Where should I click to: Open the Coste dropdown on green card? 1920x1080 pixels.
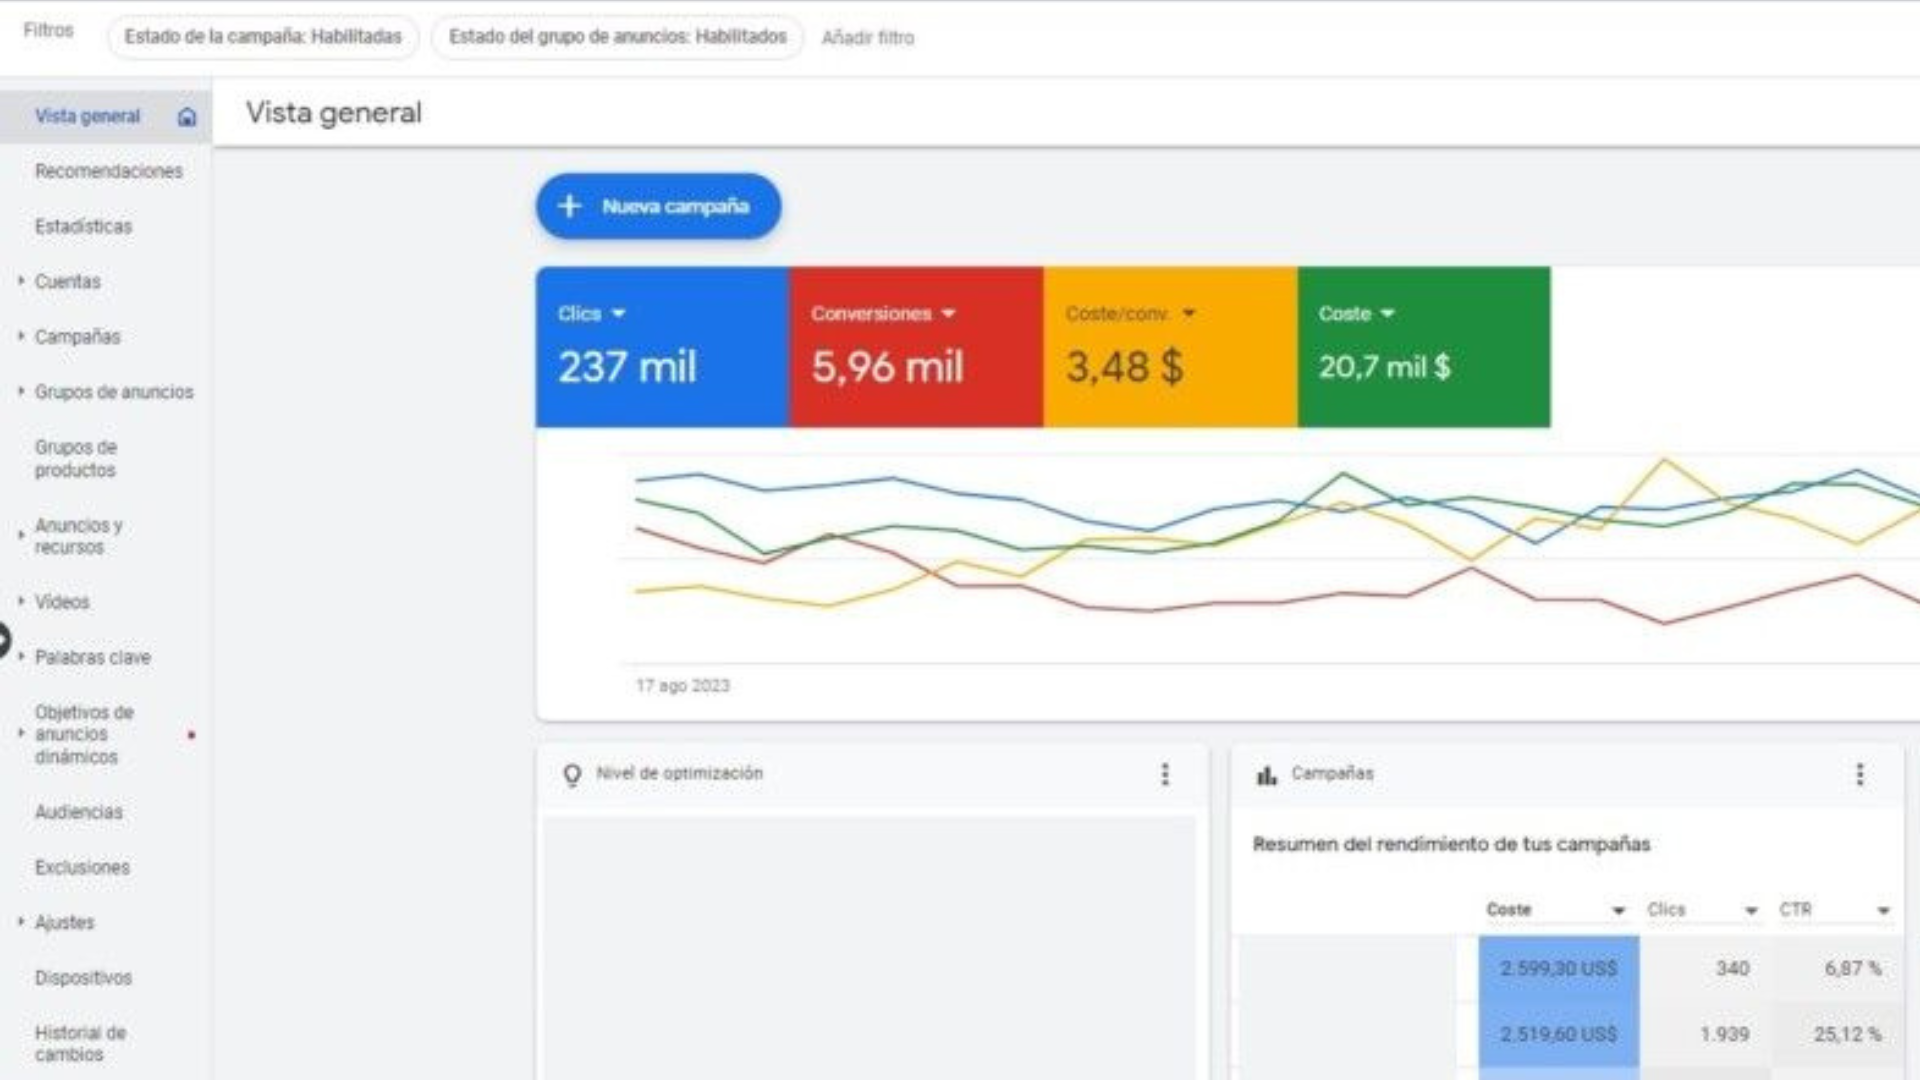(1387, 314)
